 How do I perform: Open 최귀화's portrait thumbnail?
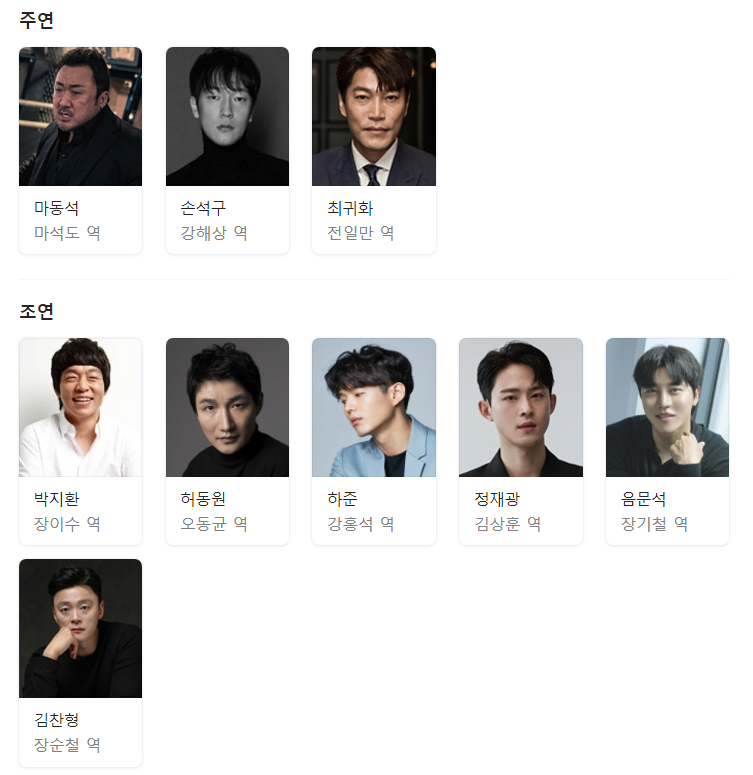(374, 117)
